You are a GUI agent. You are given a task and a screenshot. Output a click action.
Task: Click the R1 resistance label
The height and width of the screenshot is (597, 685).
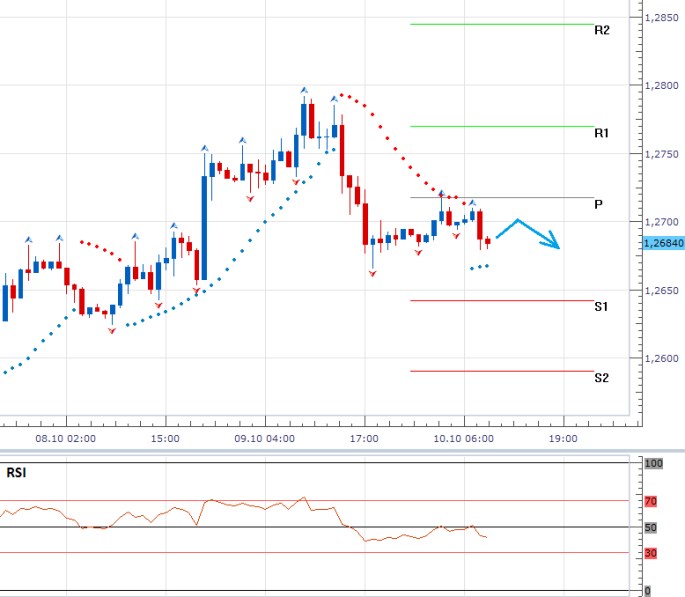click(x=602, y=133)
